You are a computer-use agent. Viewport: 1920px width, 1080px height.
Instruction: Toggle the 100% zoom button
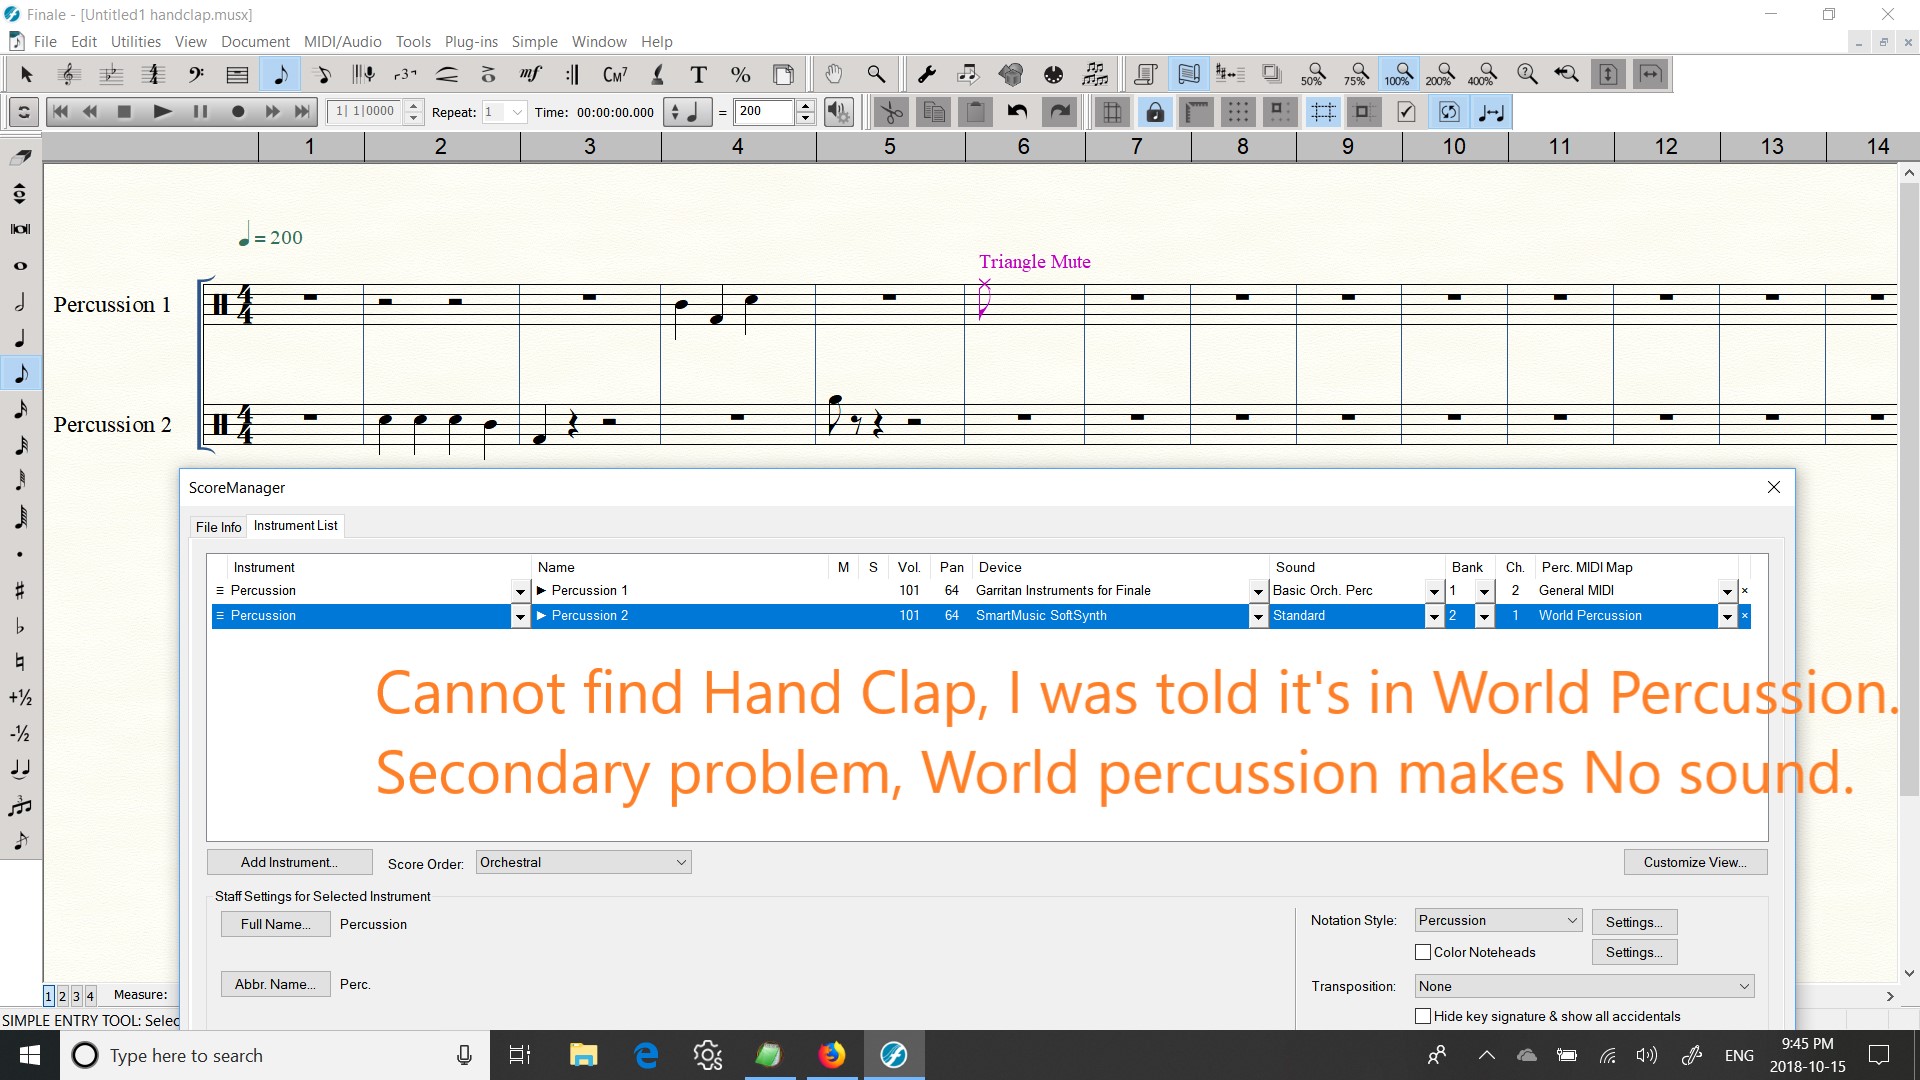(1397, 75)
